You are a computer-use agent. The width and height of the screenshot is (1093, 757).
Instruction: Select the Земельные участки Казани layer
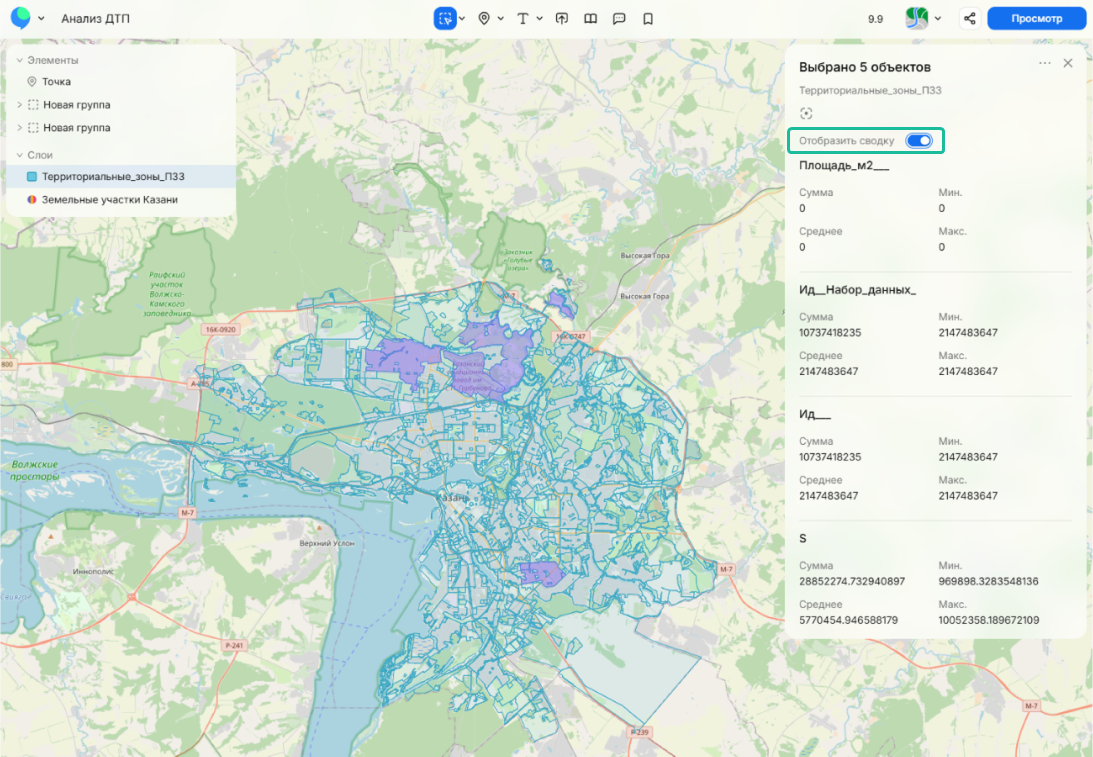point(109,200)
